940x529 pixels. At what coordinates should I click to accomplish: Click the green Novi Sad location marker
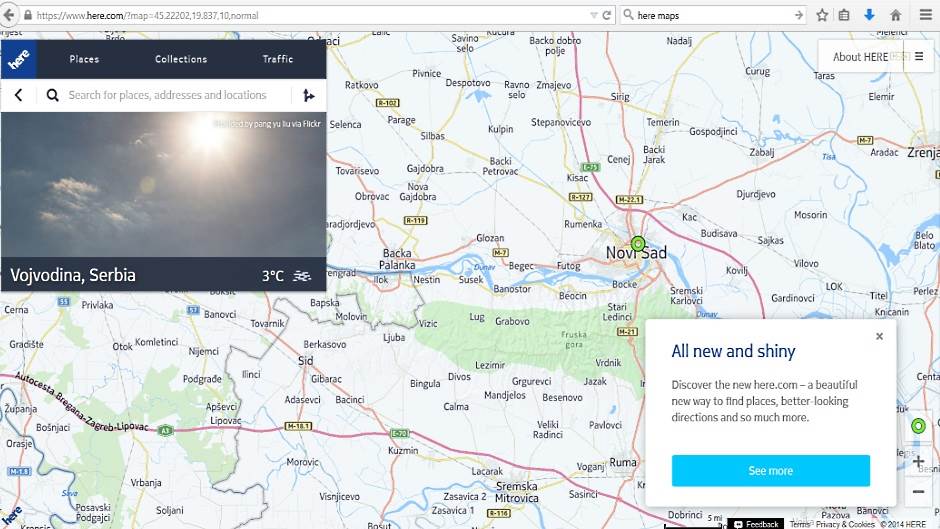(638, 243)
